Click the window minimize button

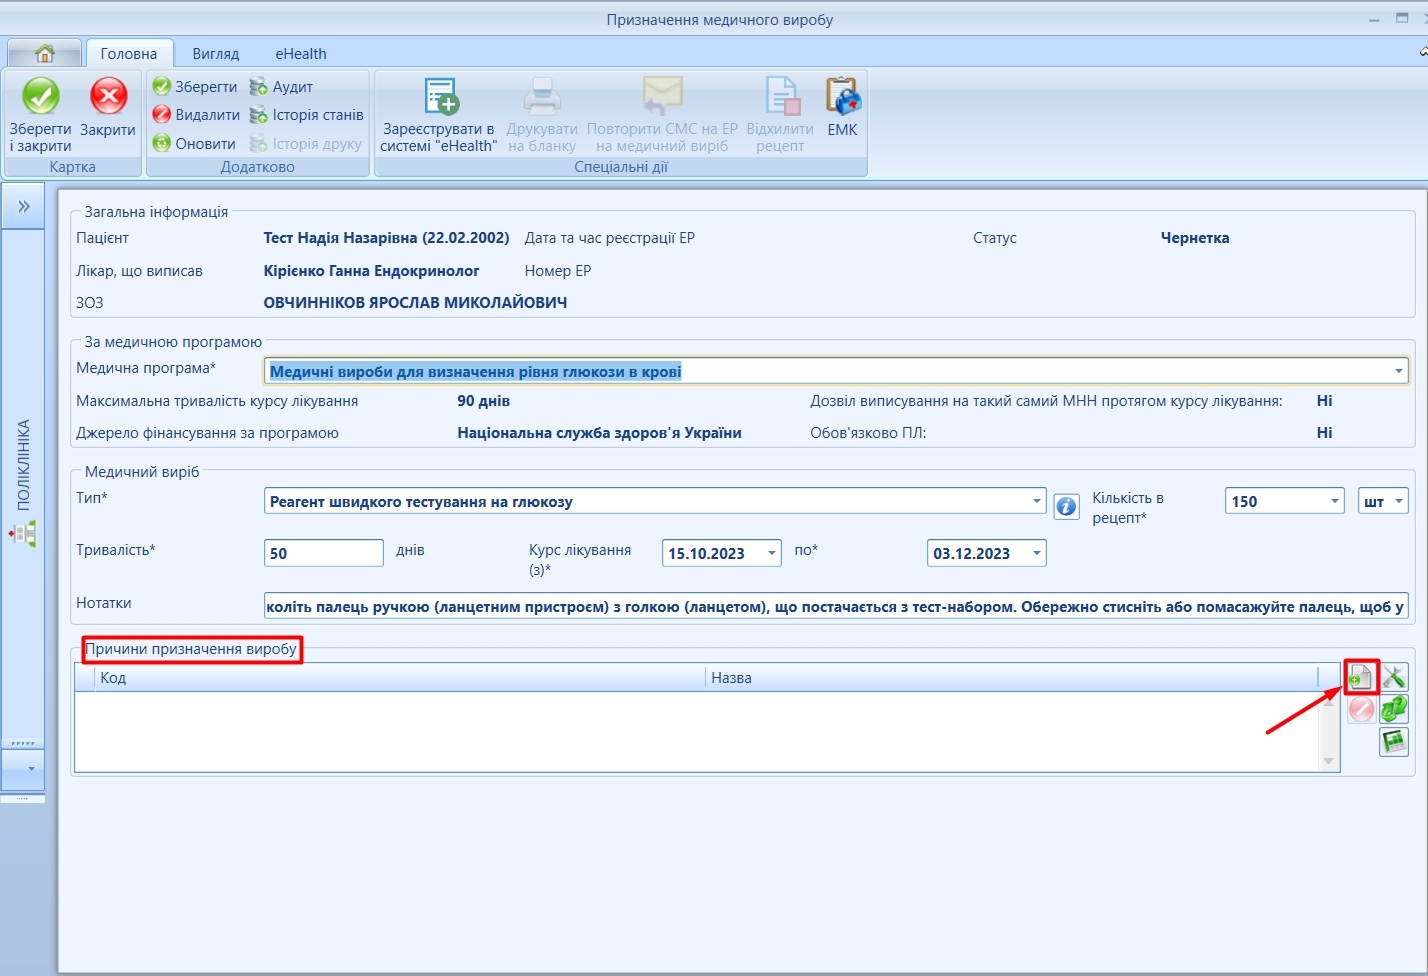pyautogui.click(x=1374, y=19)
